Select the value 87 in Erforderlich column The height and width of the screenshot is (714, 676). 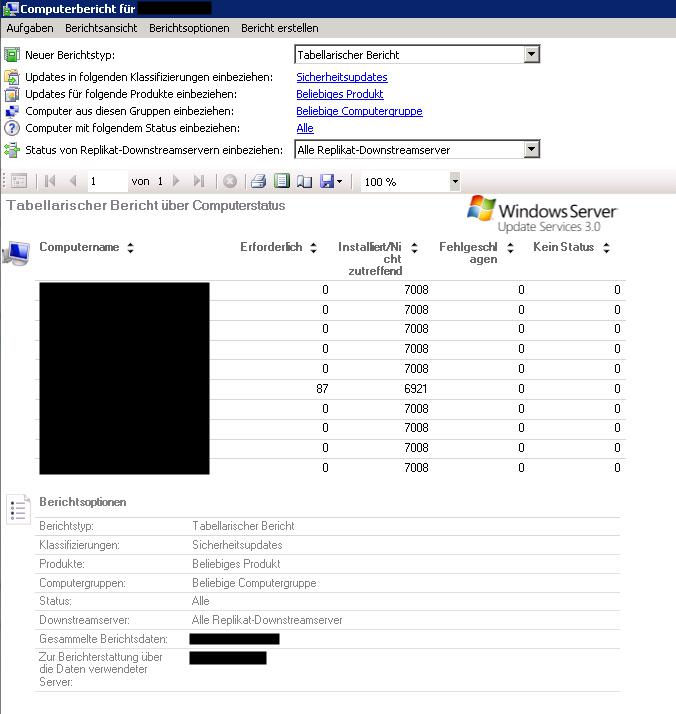click(x=322, y=388)
